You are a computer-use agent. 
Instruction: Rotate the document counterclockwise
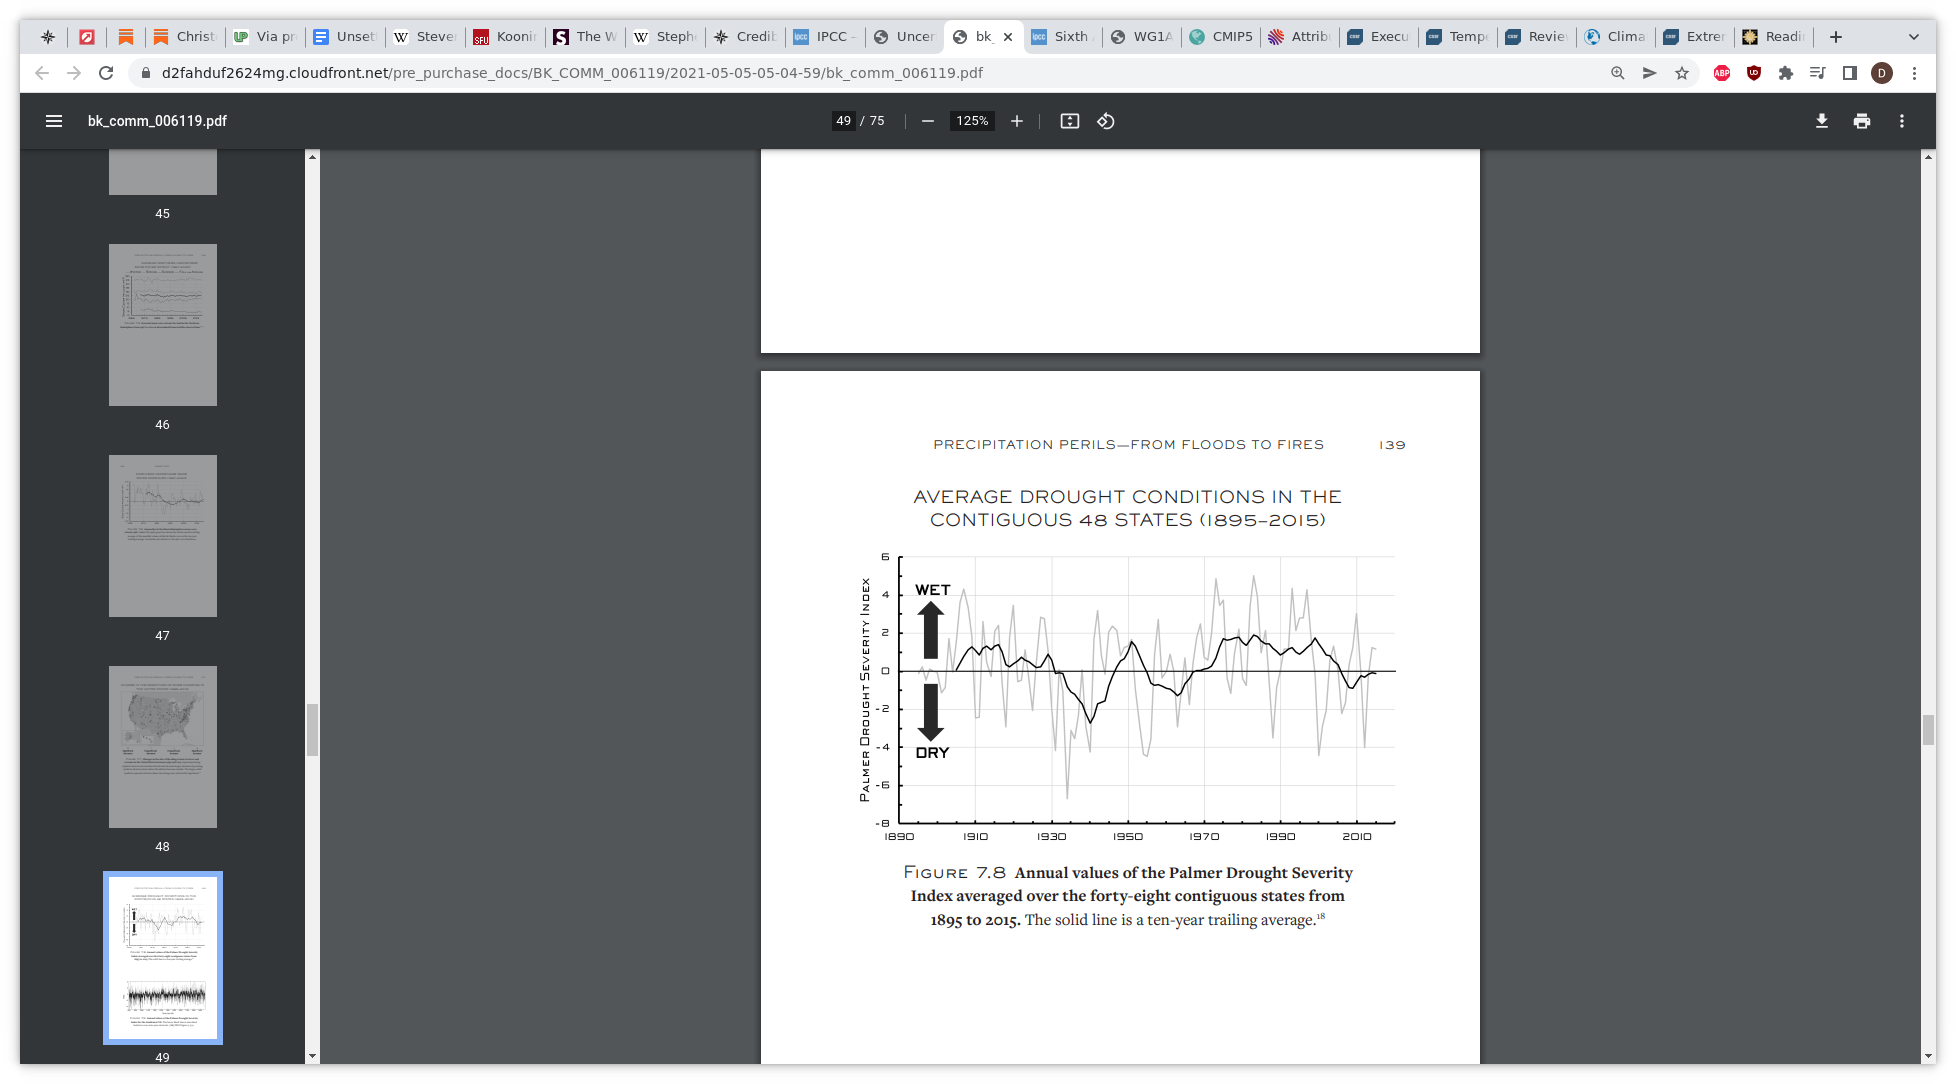point(1106,121)
